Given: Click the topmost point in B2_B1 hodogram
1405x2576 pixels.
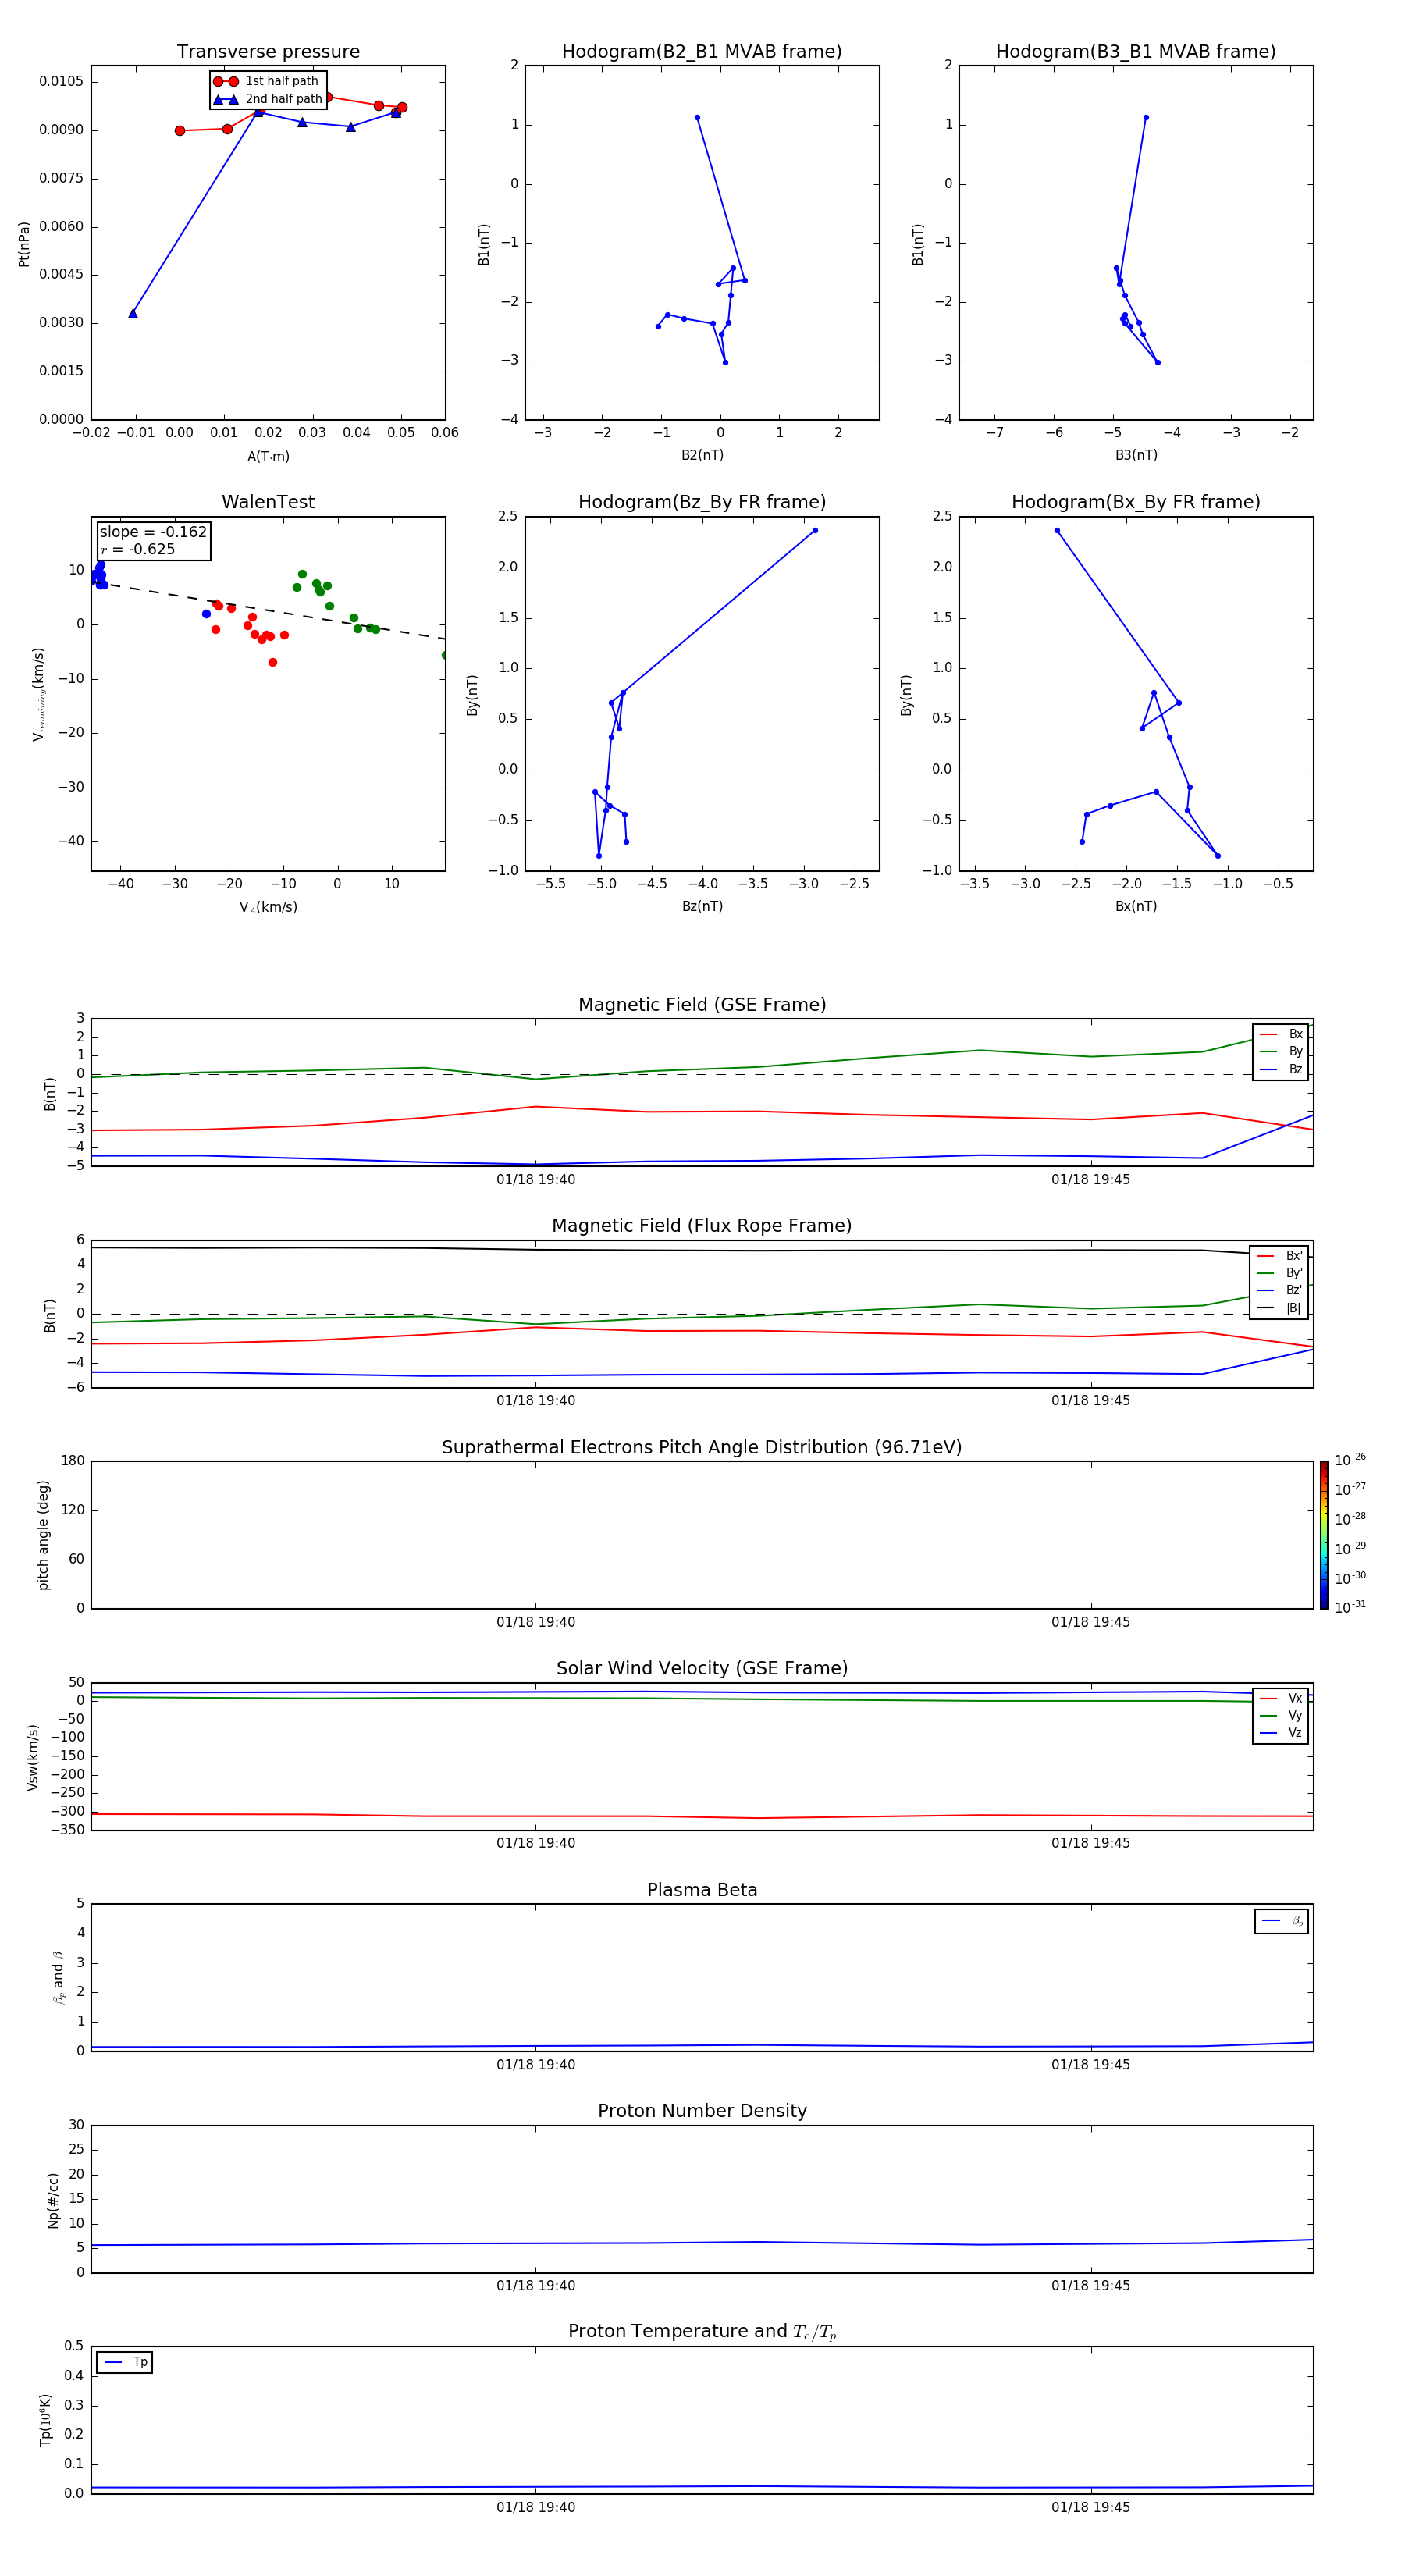Looking at the screenshot, I should (x=697, y=118).
